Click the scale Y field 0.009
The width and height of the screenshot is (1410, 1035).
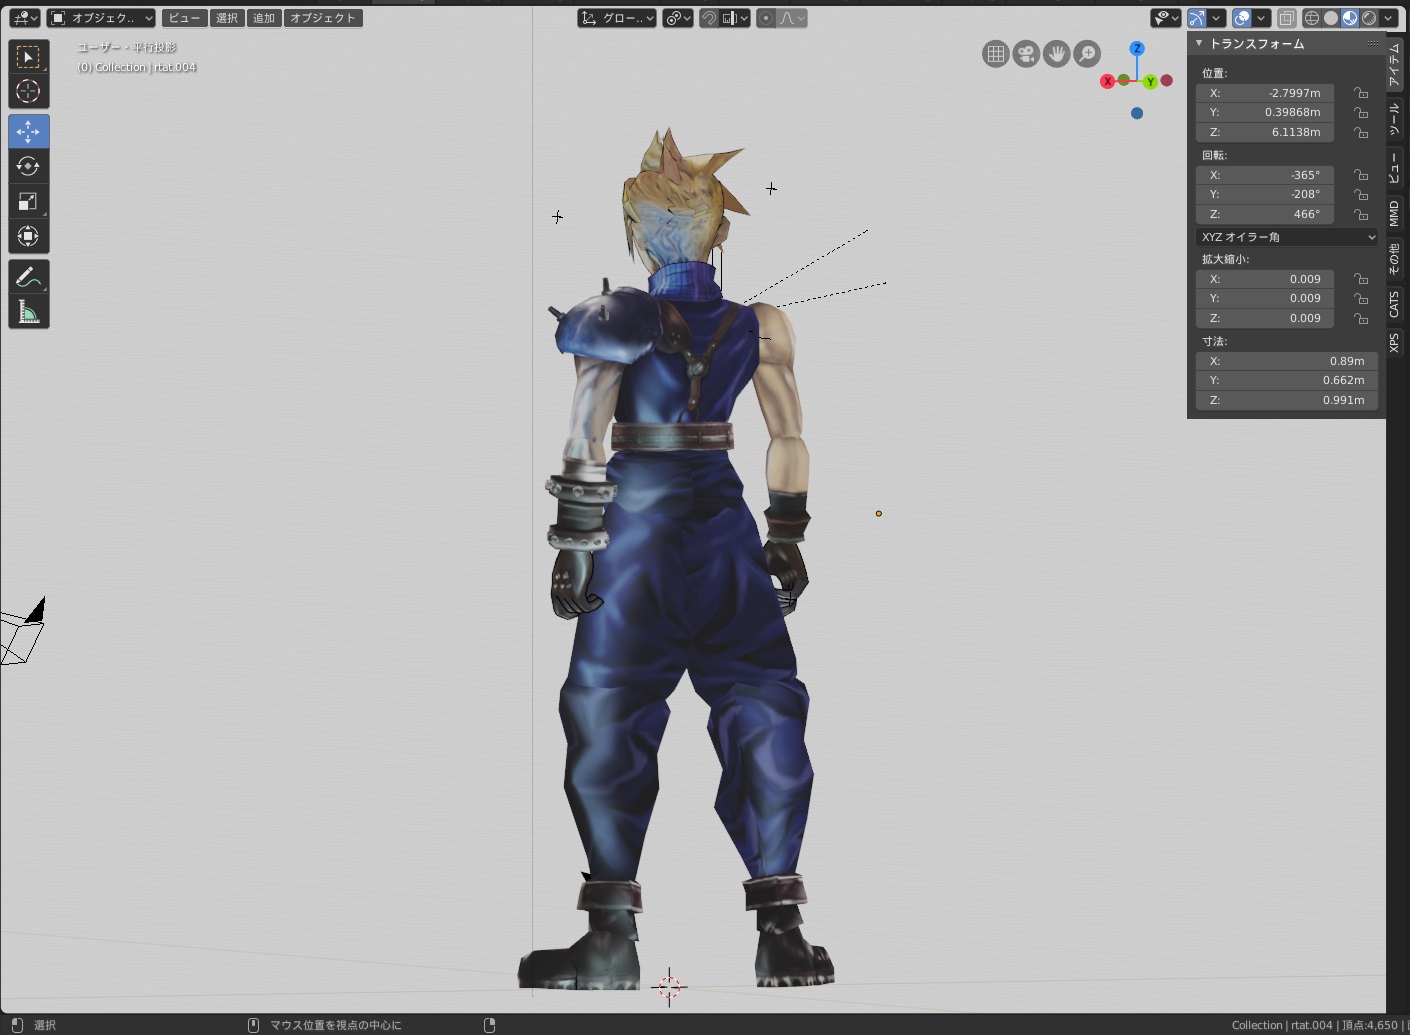pos(1265,298)
